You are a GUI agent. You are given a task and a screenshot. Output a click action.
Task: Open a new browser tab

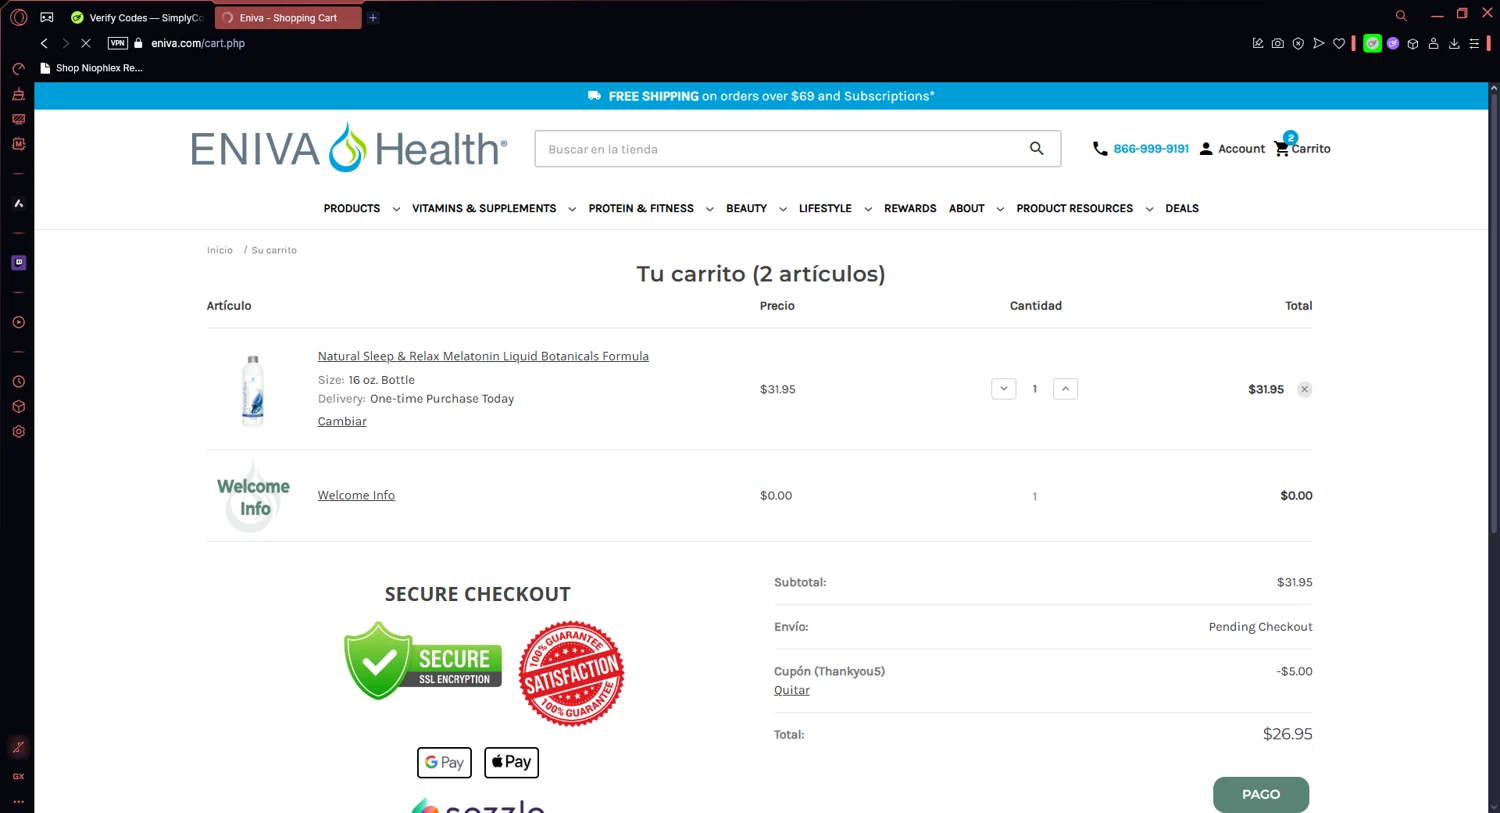373,17
